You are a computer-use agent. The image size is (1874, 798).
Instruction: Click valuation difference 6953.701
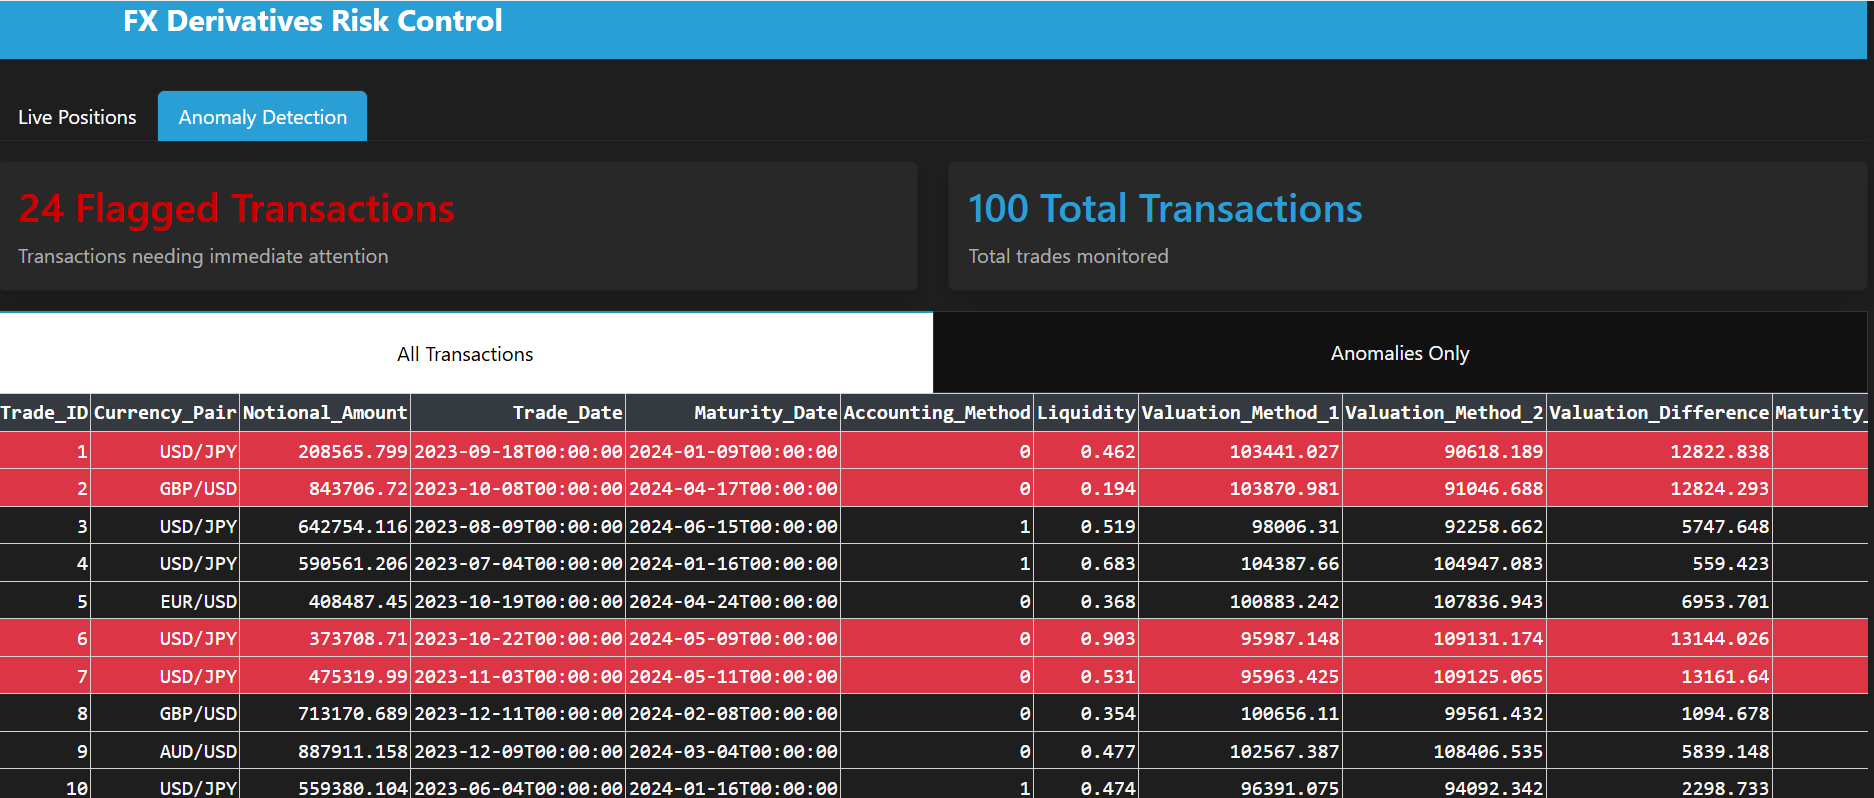[x=1659, y=601]
